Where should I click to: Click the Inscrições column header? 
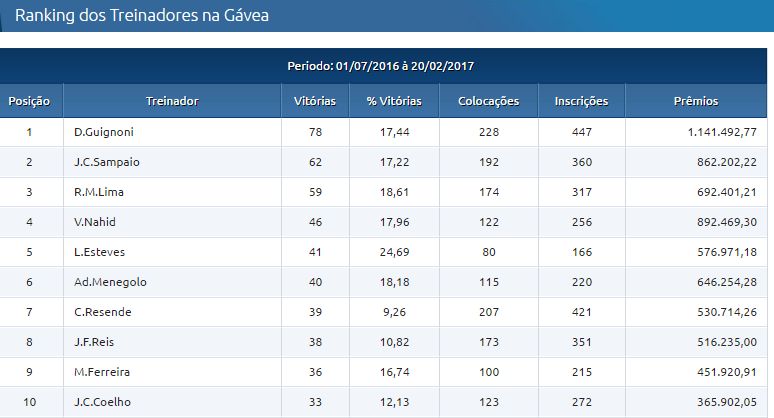point(581,101)
